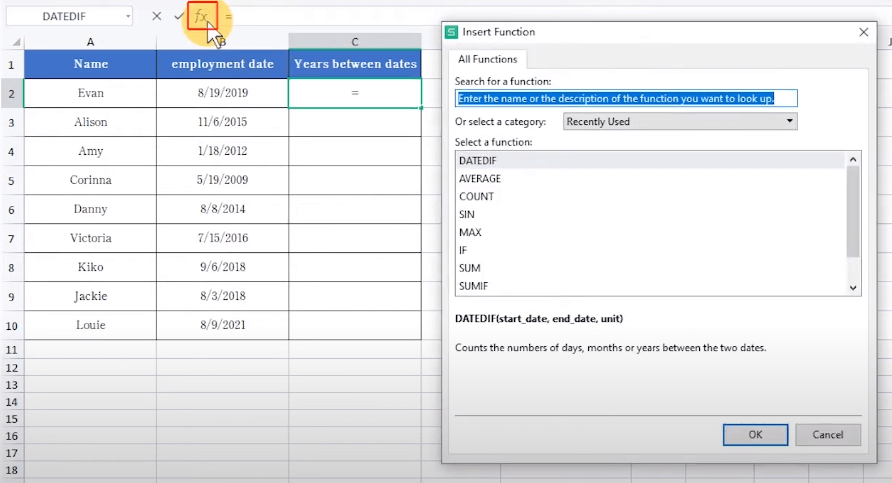The image size is (892, 483).
Task: Select DATEDIF in the function list
Action: pos(651,160)
